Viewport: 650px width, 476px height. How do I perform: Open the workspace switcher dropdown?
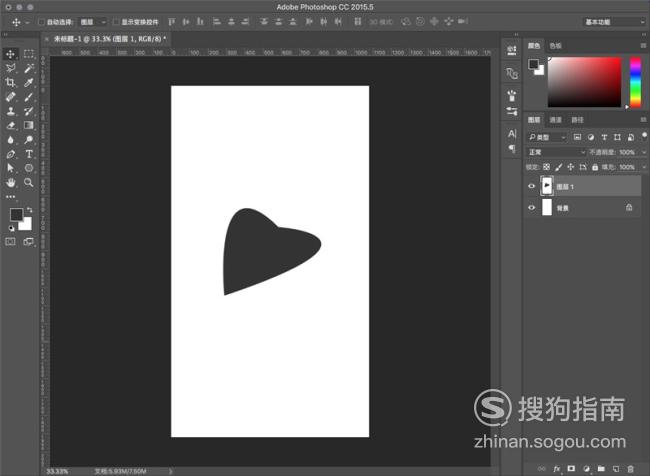[614, 22]
